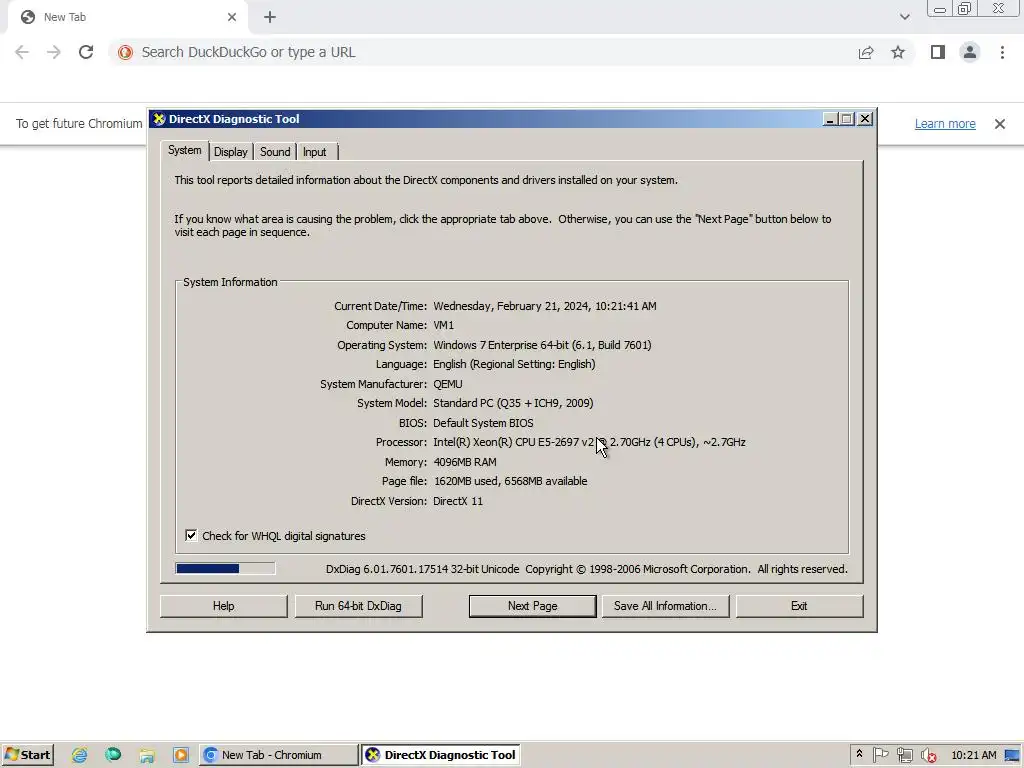
Task: Click the taskbar clock 10:21 AM
Action: pos(974,755)
